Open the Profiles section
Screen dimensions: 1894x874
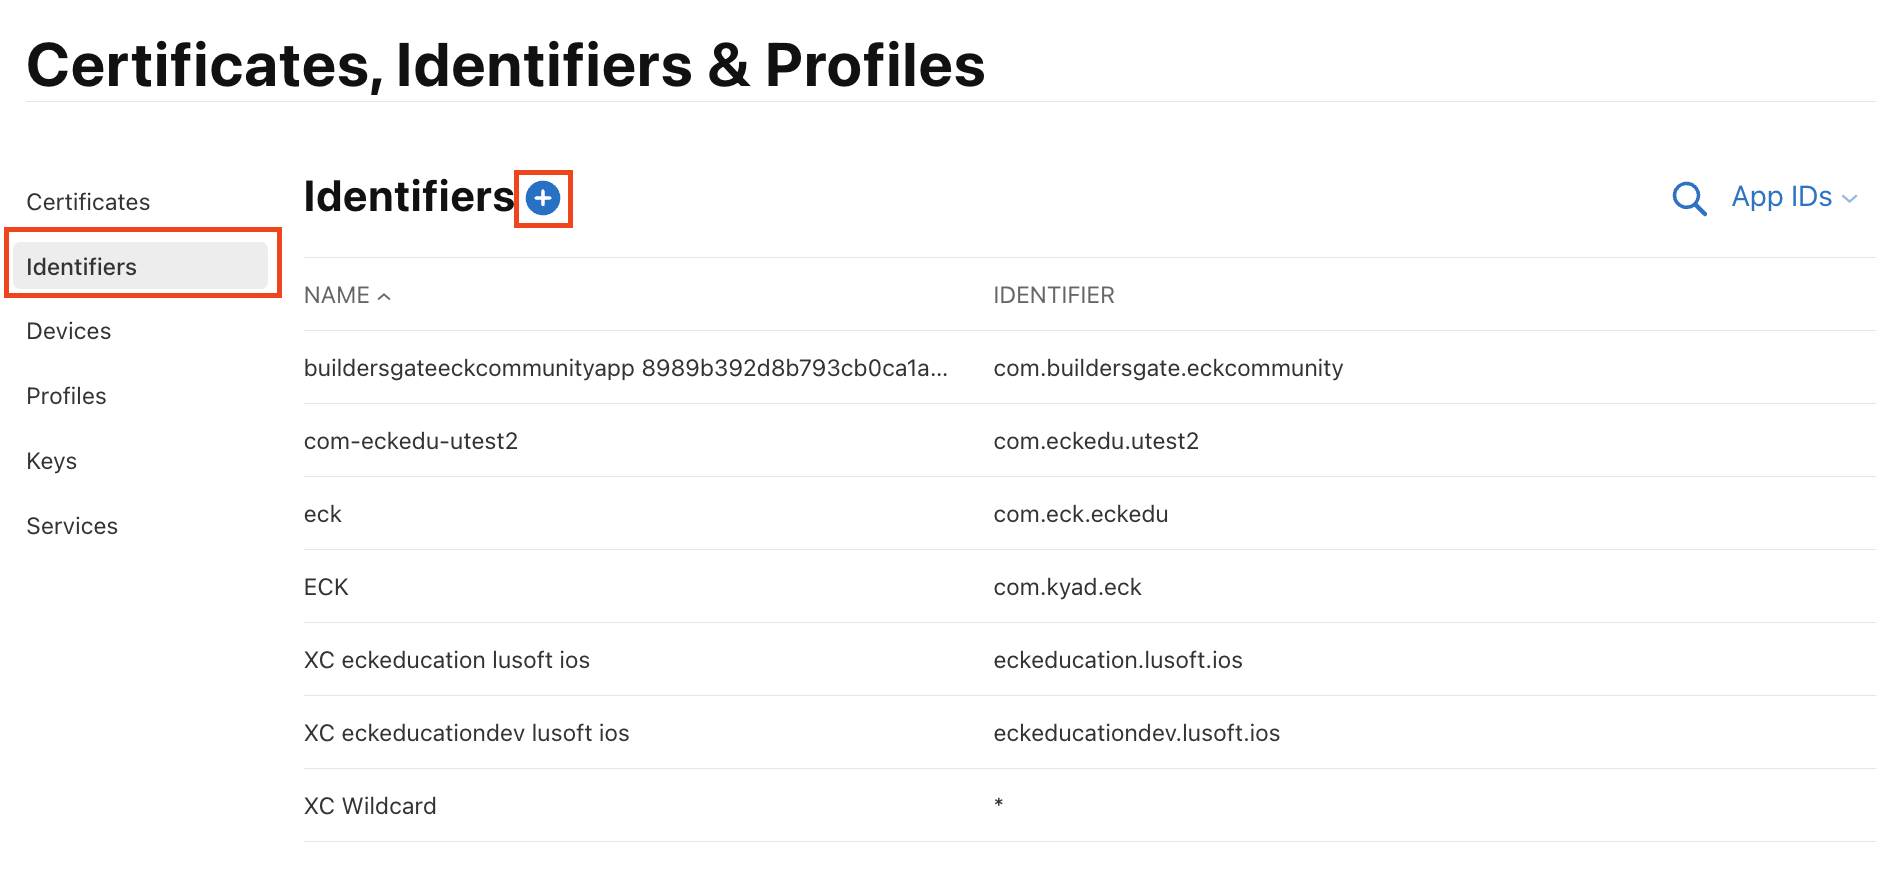[x=66, y=396]
